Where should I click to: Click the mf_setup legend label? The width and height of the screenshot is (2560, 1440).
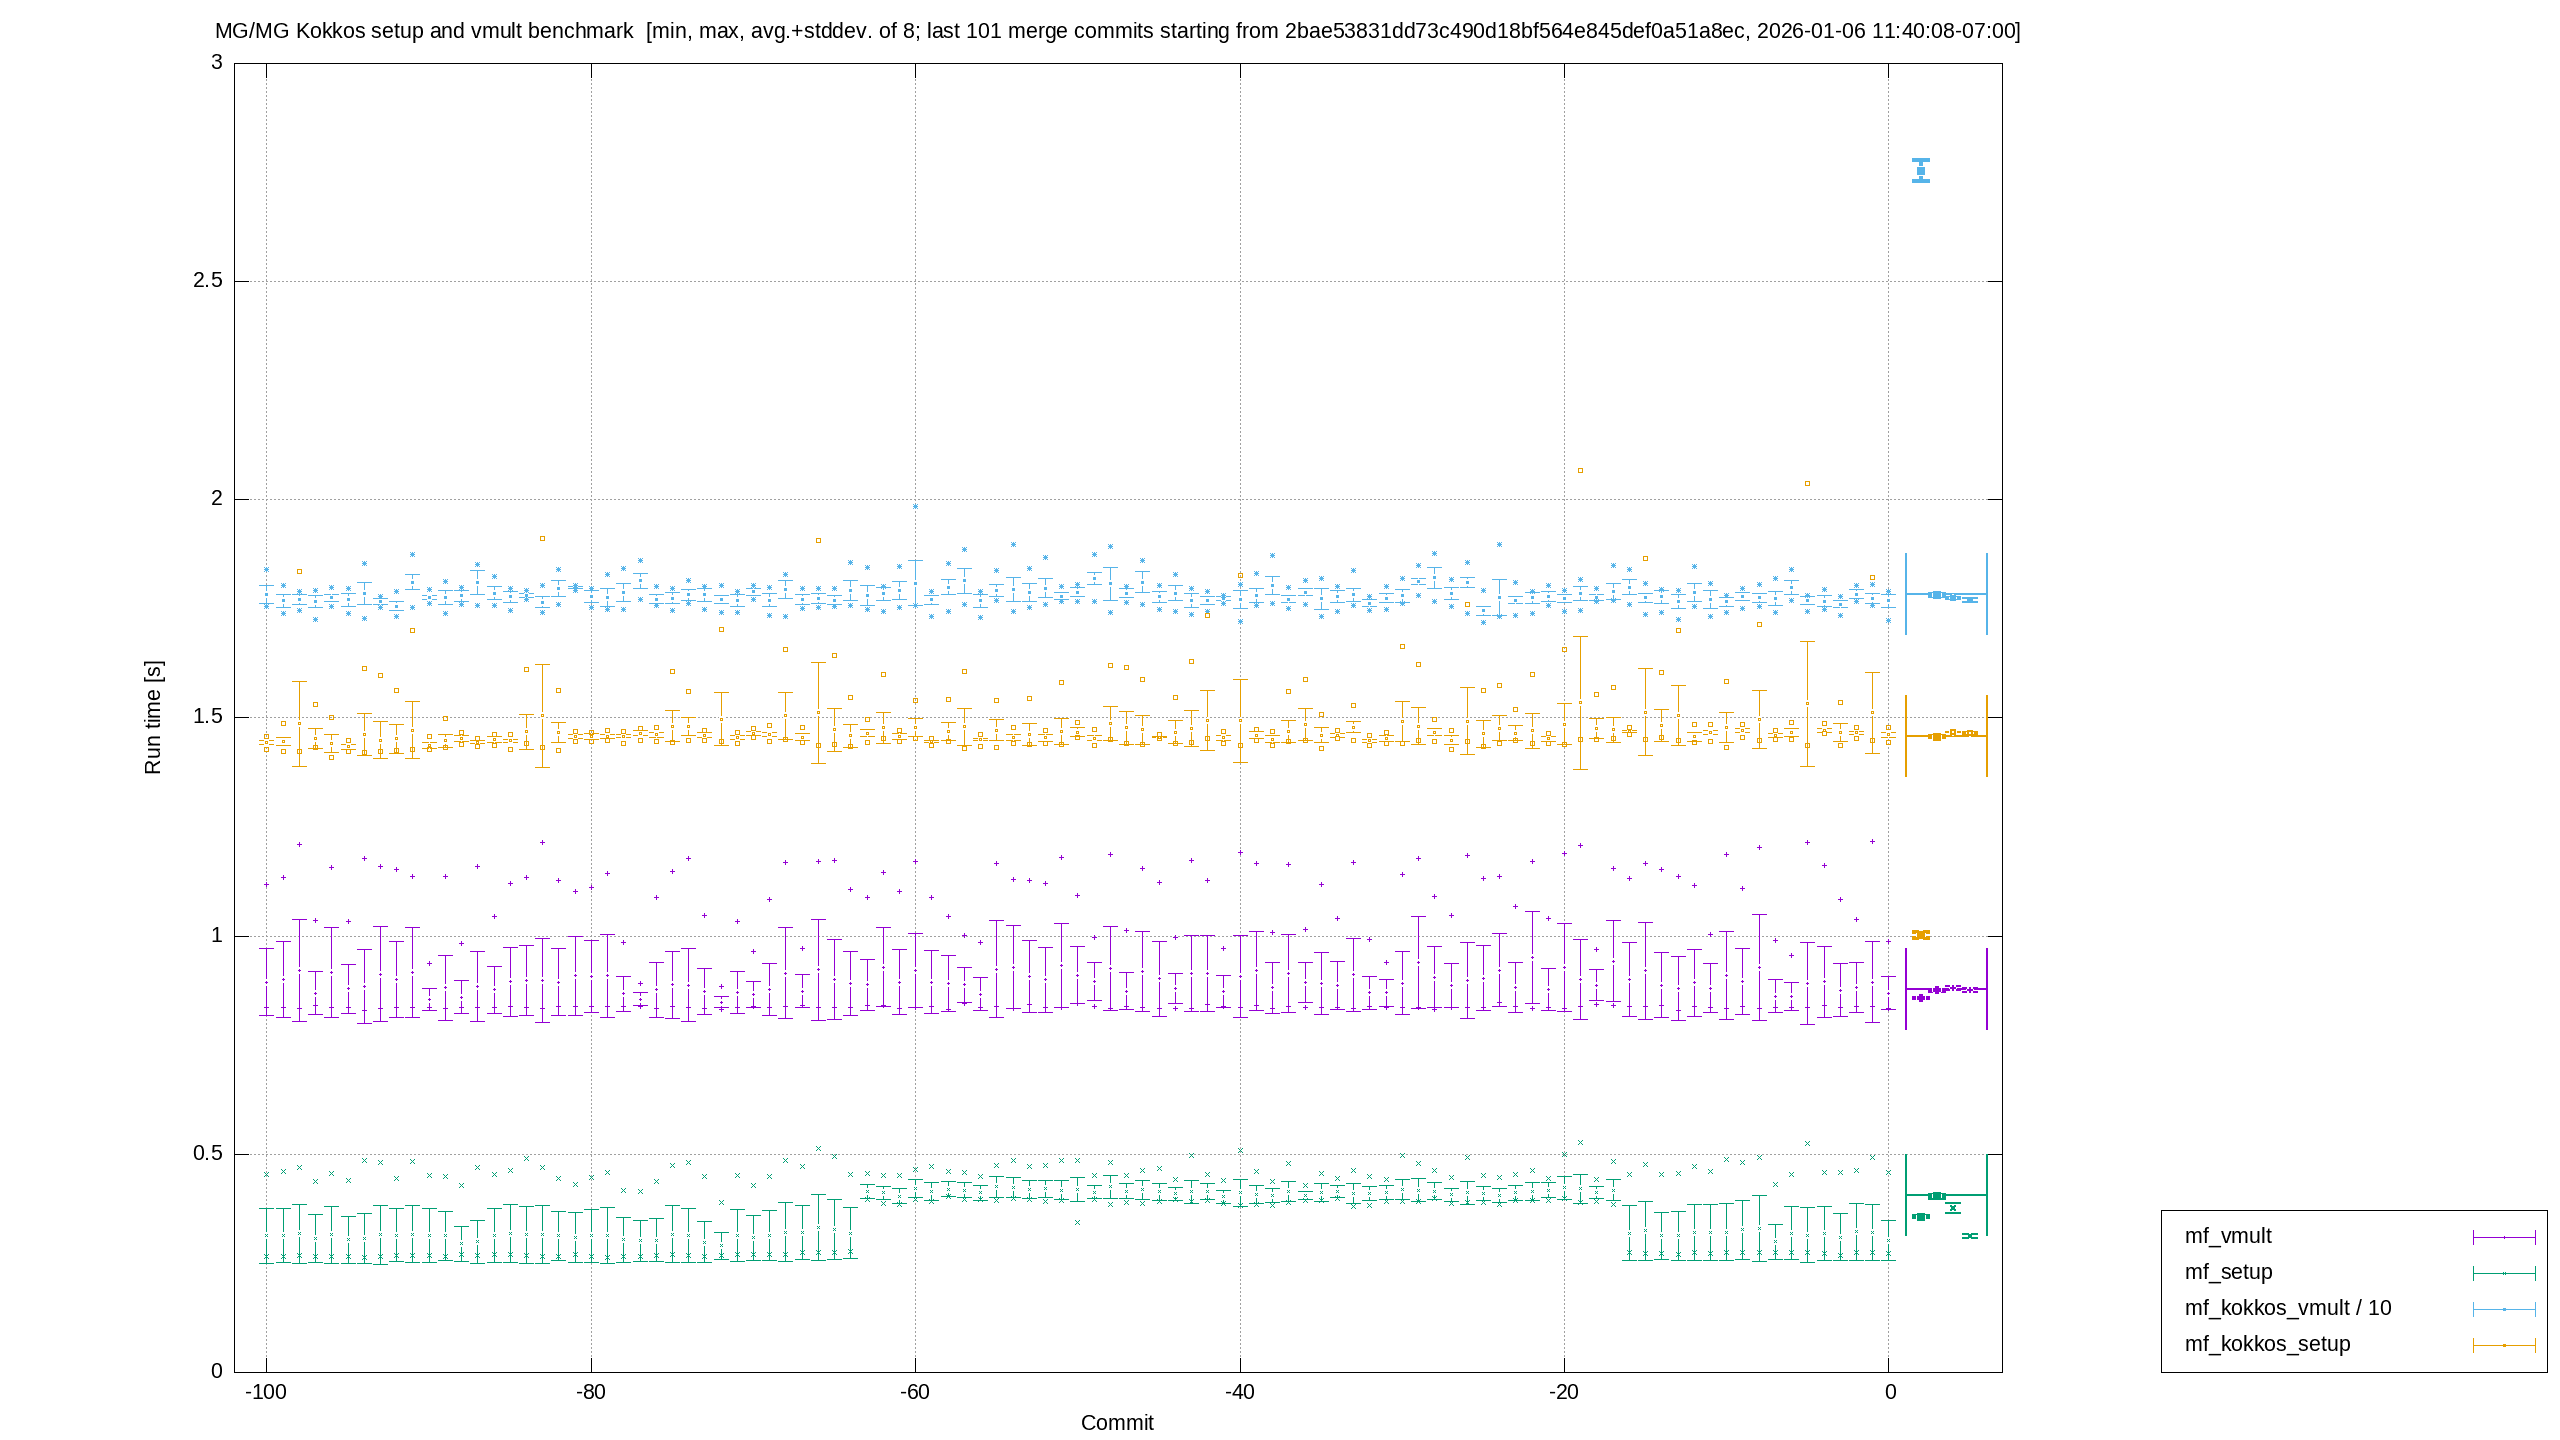[x=2228, y=1272]
